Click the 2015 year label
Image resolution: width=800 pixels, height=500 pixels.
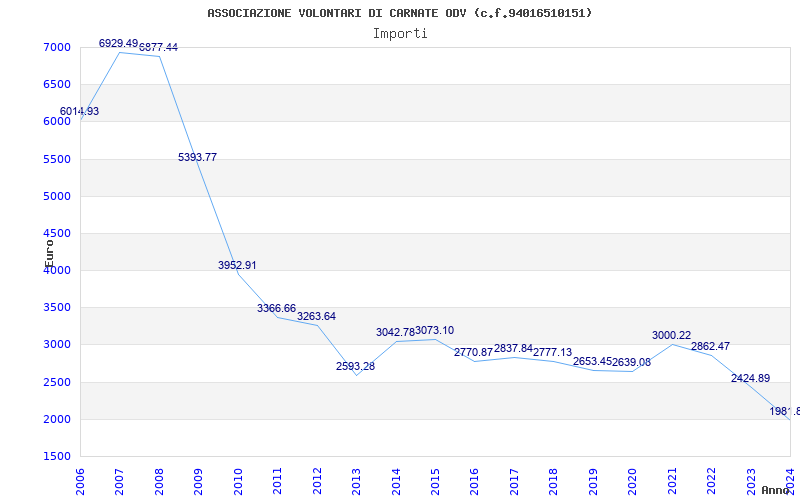[435, 481]
